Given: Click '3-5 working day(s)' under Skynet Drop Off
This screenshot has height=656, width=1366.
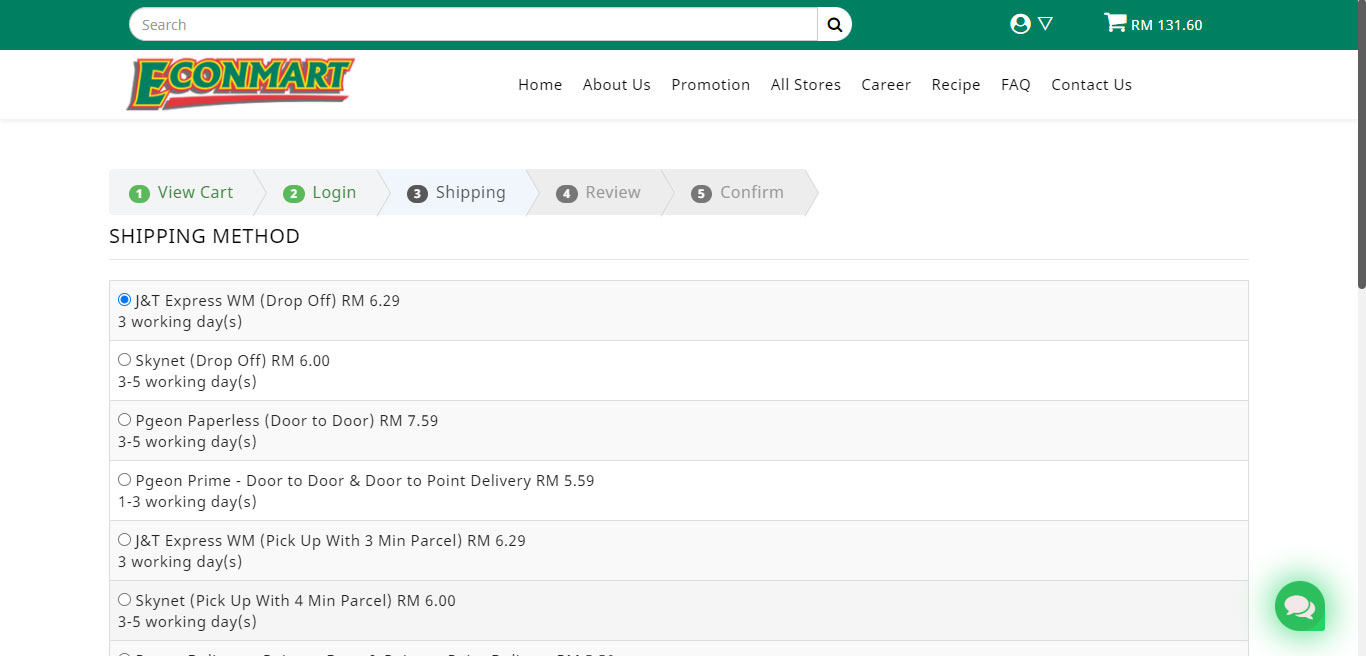Looking at the screenshot, I should tap(187, 382).
